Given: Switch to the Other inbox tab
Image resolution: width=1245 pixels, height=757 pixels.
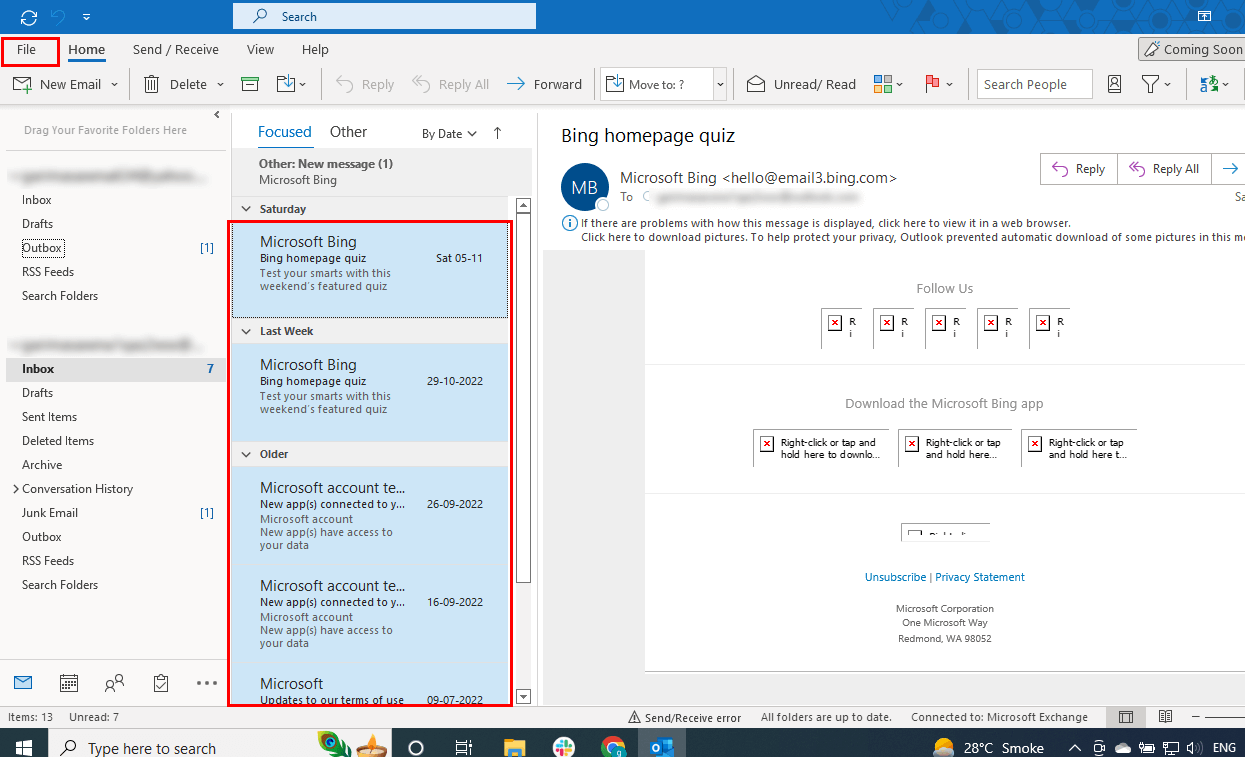Looking at the screenshot, I should pos(348,132).
